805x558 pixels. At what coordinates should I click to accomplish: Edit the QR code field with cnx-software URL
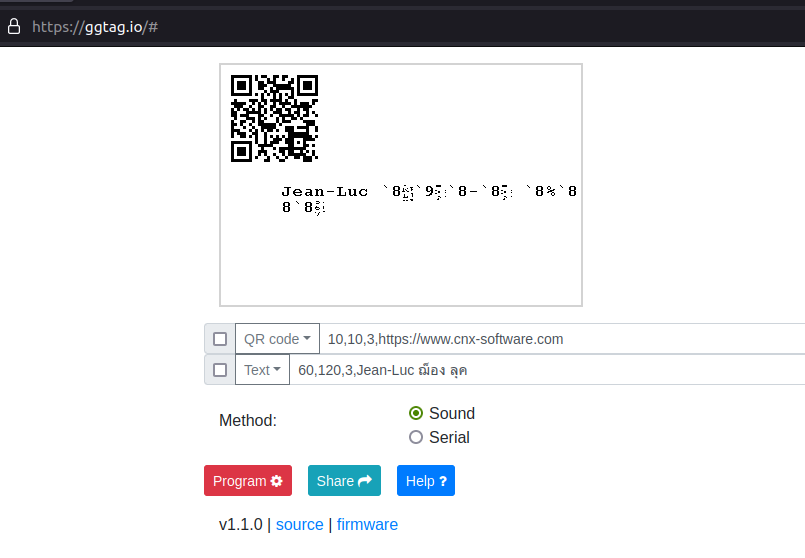pos(562,339)
